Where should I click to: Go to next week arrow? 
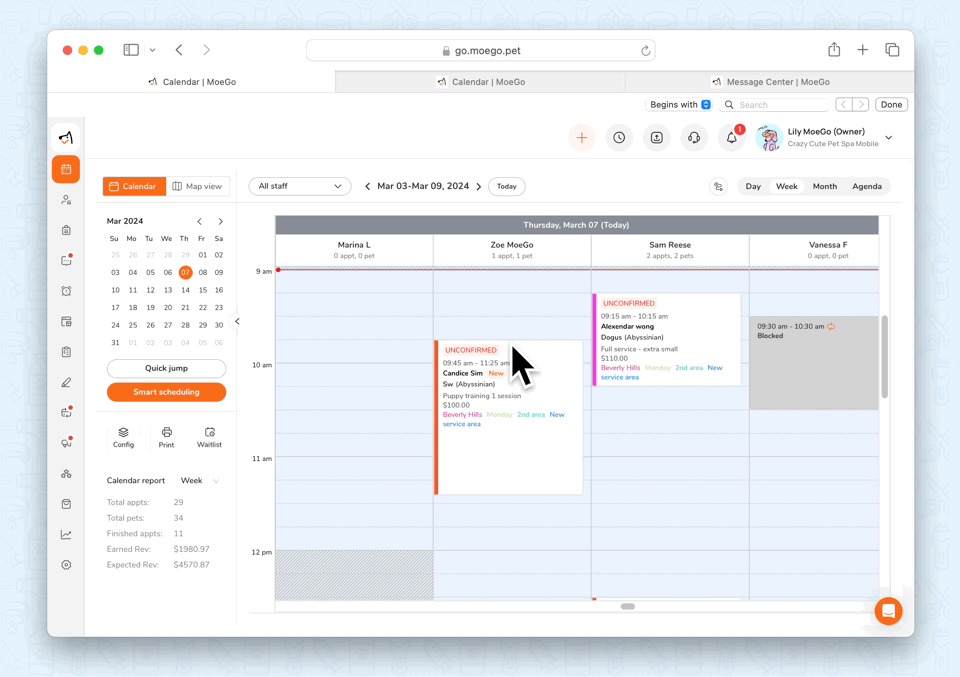point(479,186)
